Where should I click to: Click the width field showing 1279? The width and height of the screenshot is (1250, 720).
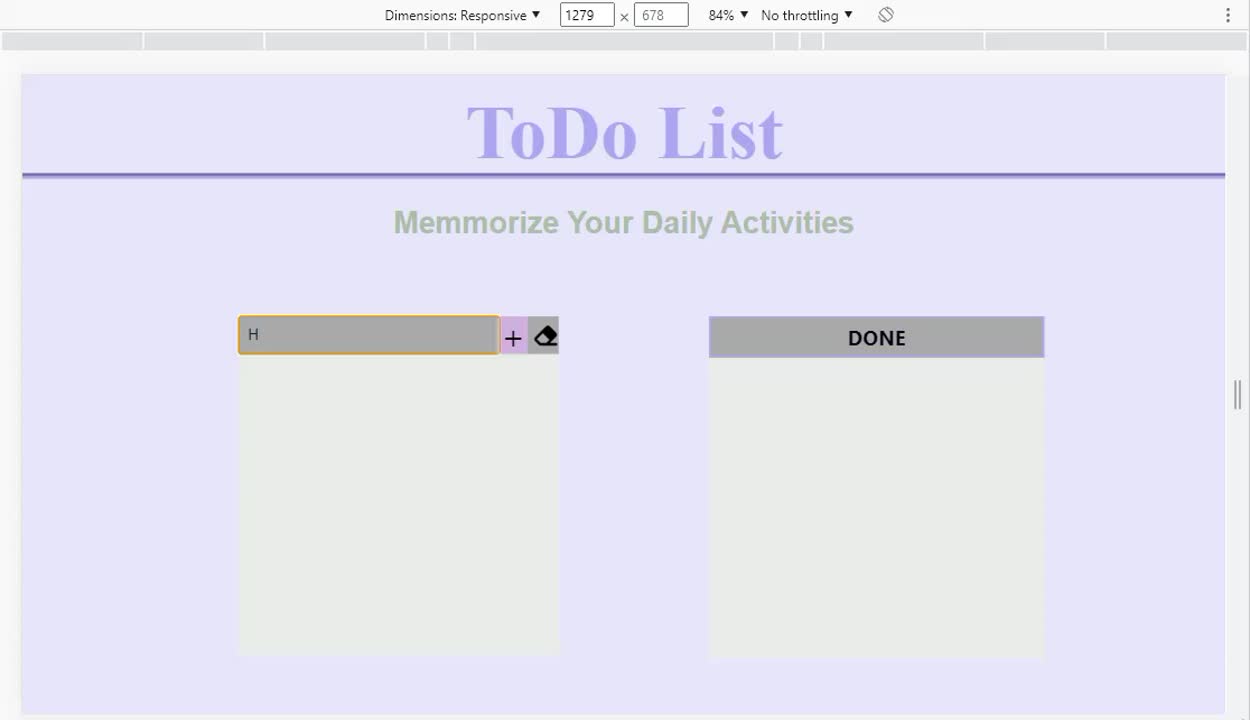click(587, 15)
